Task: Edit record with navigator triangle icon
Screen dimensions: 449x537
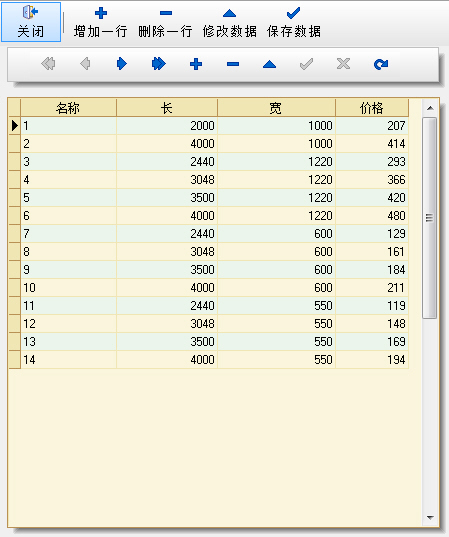Action: [x=270, y=64]
